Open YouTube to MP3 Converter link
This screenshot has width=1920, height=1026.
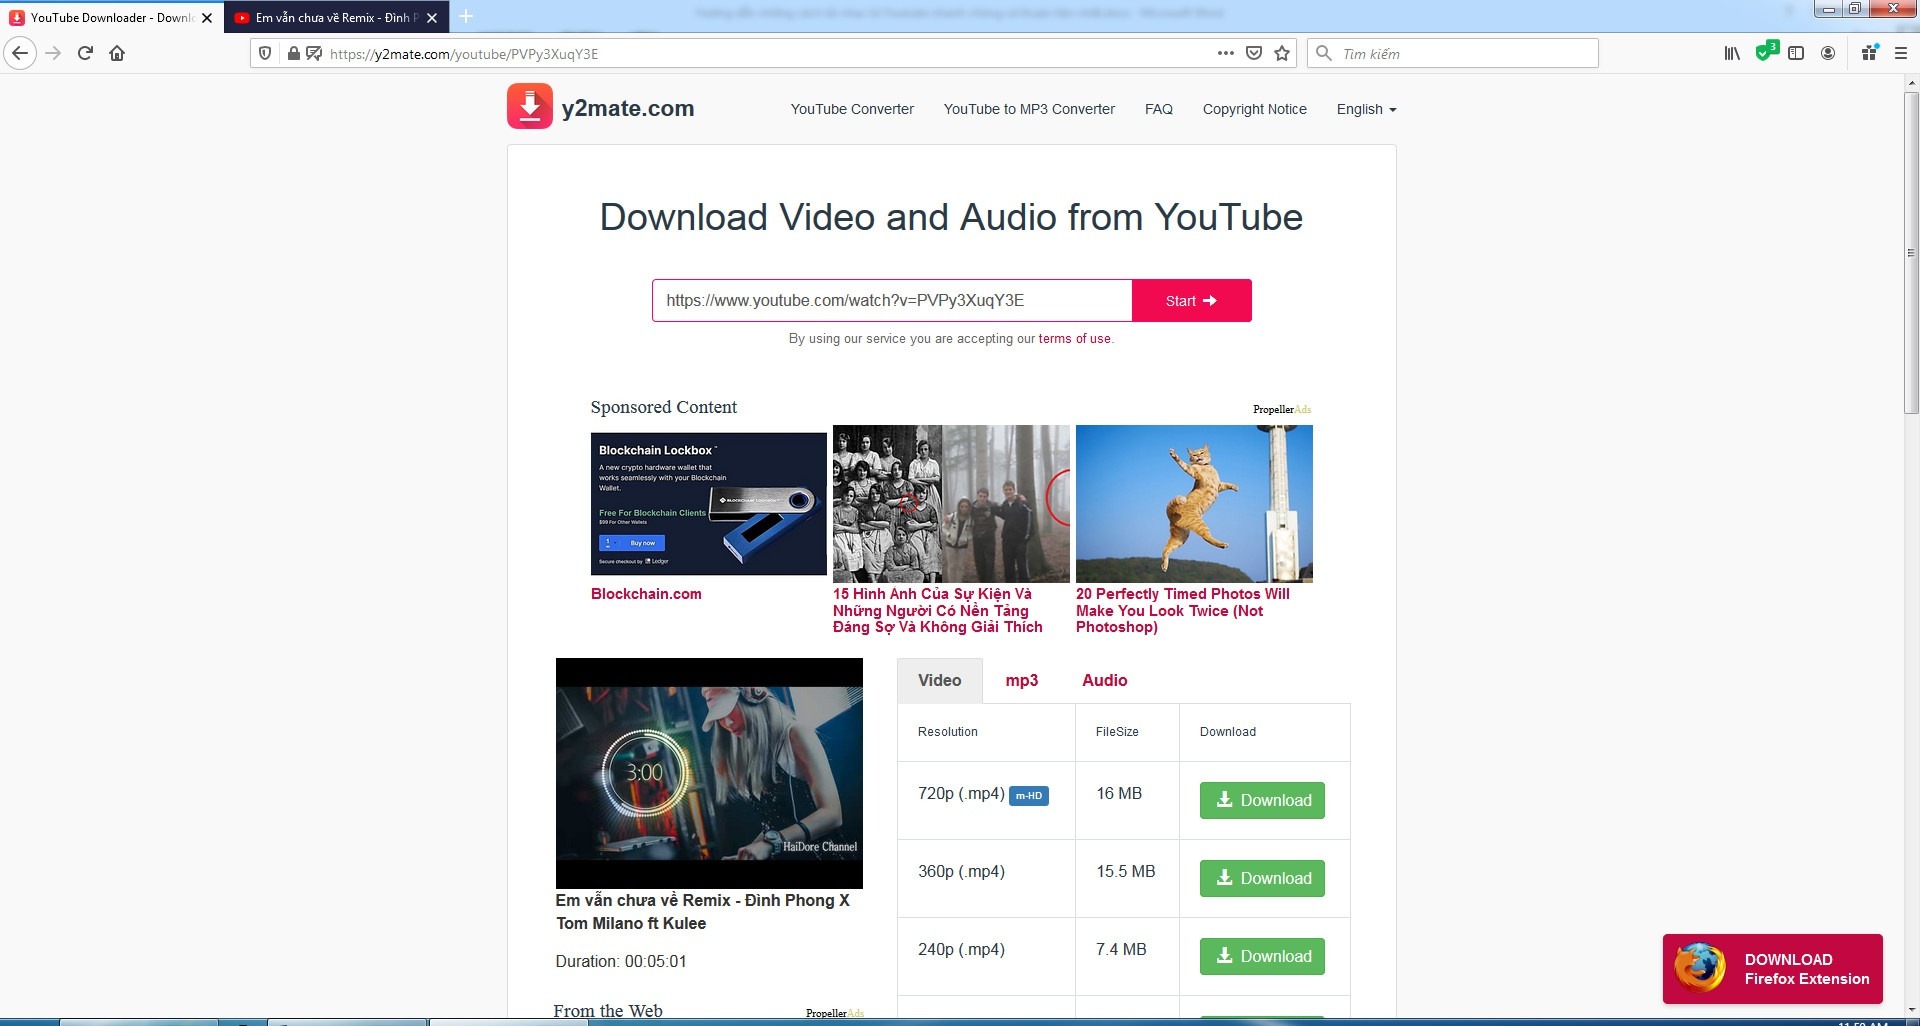pyautogui.click(x=1029, y=109)
